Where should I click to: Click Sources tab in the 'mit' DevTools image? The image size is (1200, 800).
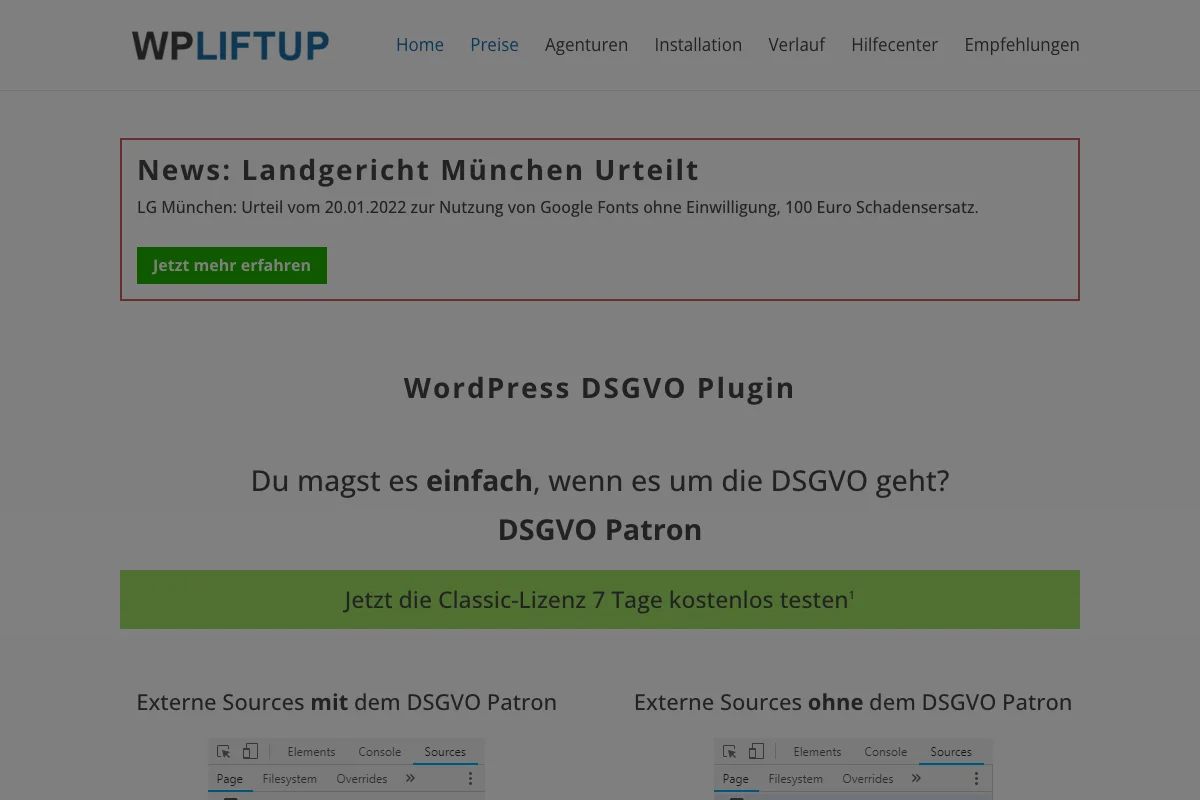click(445, 752)
